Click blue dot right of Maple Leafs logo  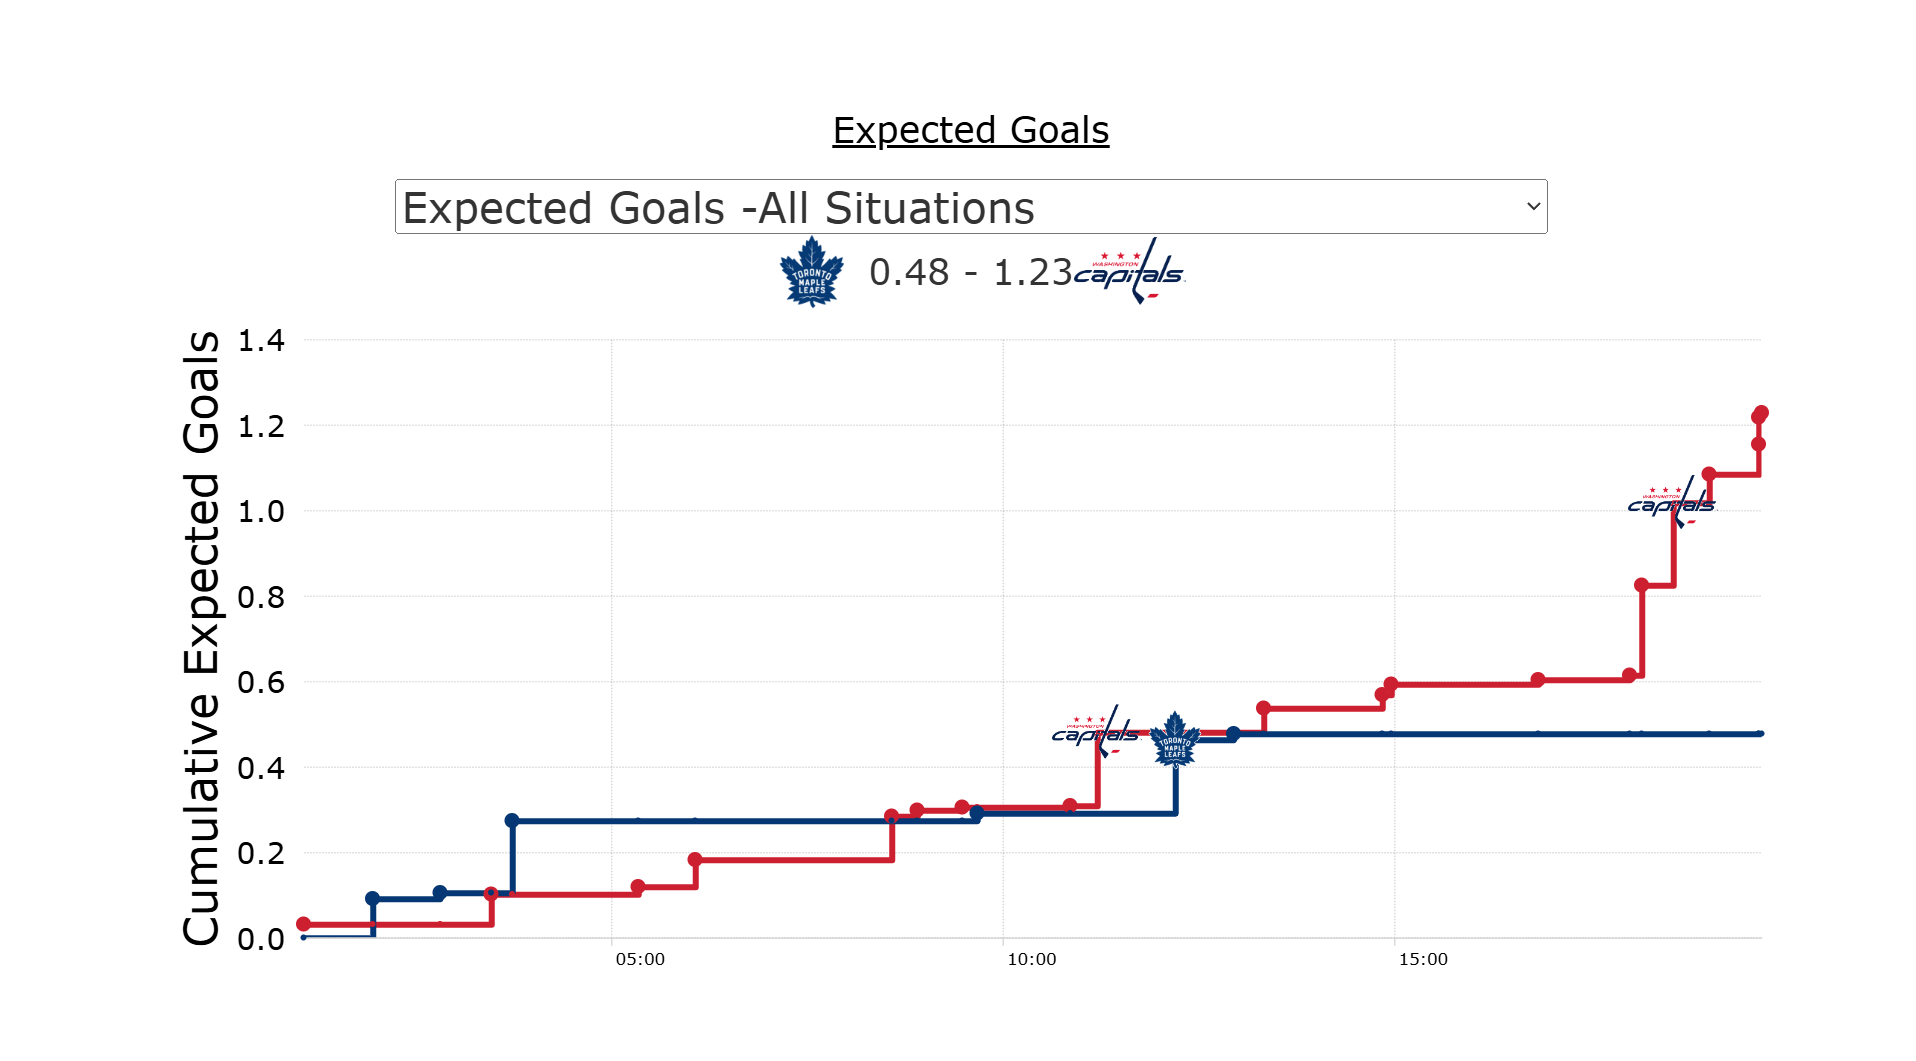(1233, 734)
